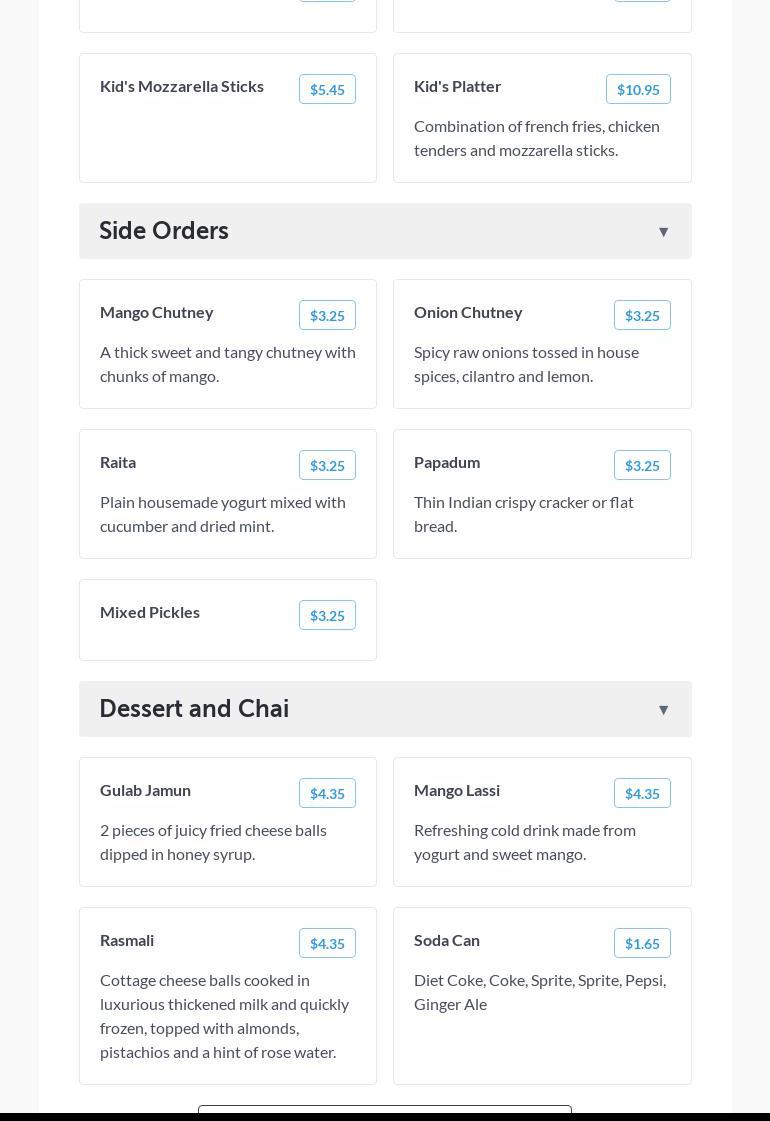Collapse the Side Orders section arrow
The image size is (770, 1121).
tap(663, 232)
